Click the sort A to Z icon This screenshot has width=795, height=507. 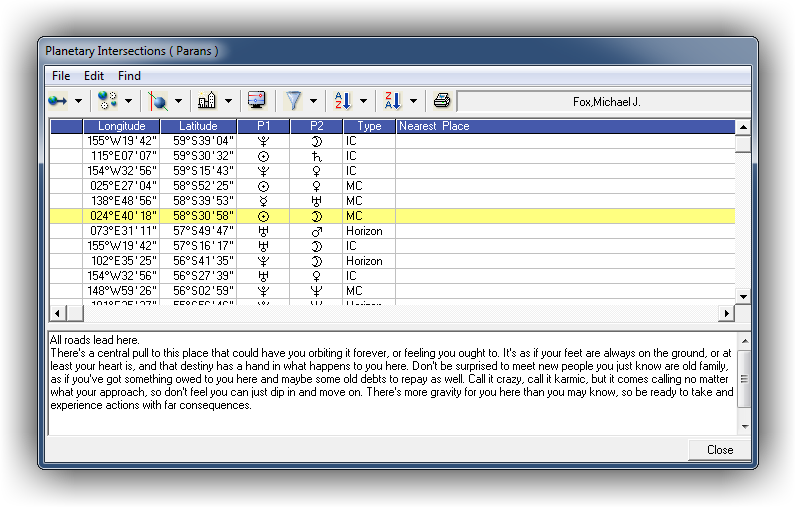343,100
